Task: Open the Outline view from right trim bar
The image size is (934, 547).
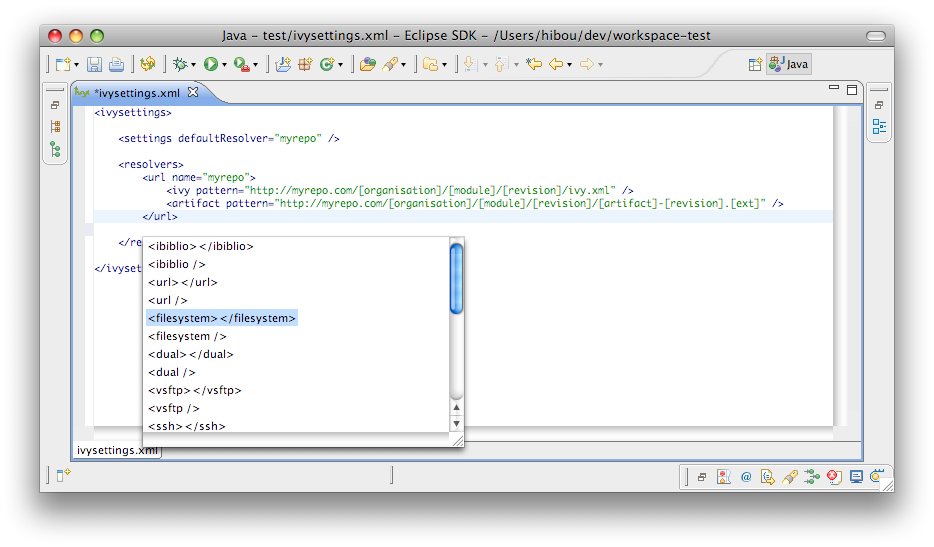Action: click(879, 126)
